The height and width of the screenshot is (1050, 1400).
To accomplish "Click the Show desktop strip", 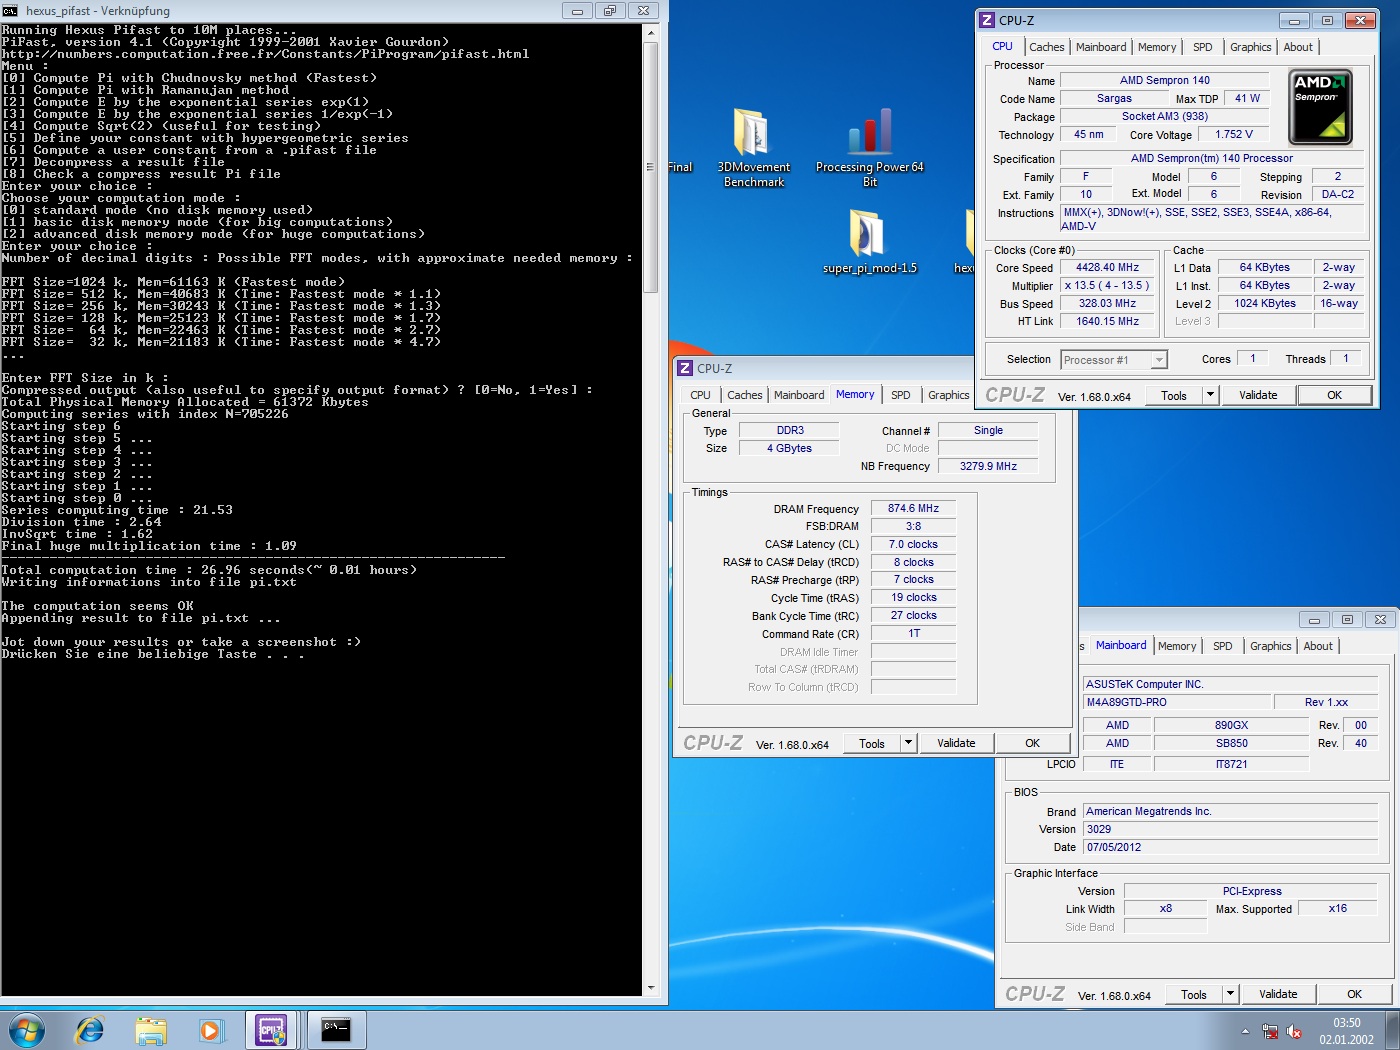I will [x=1392, y=1030].
